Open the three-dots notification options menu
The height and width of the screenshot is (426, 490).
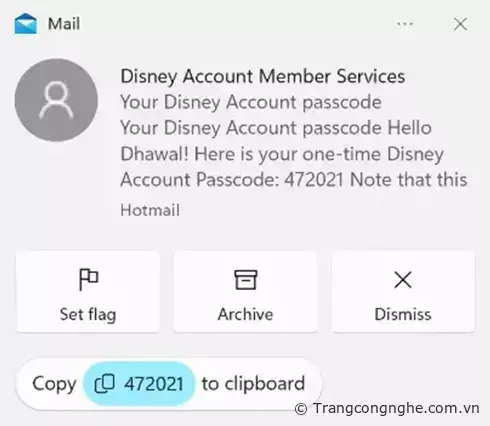click(x=405, y=24)
